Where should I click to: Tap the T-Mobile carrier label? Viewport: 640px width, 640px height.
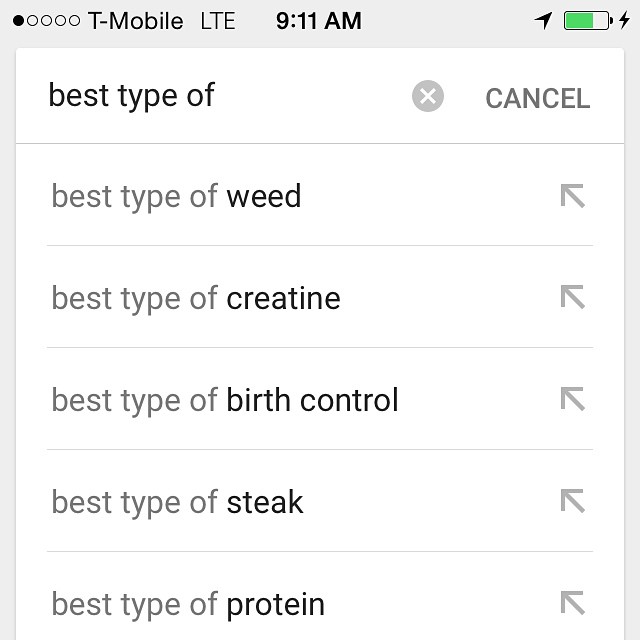coord(136,21)
